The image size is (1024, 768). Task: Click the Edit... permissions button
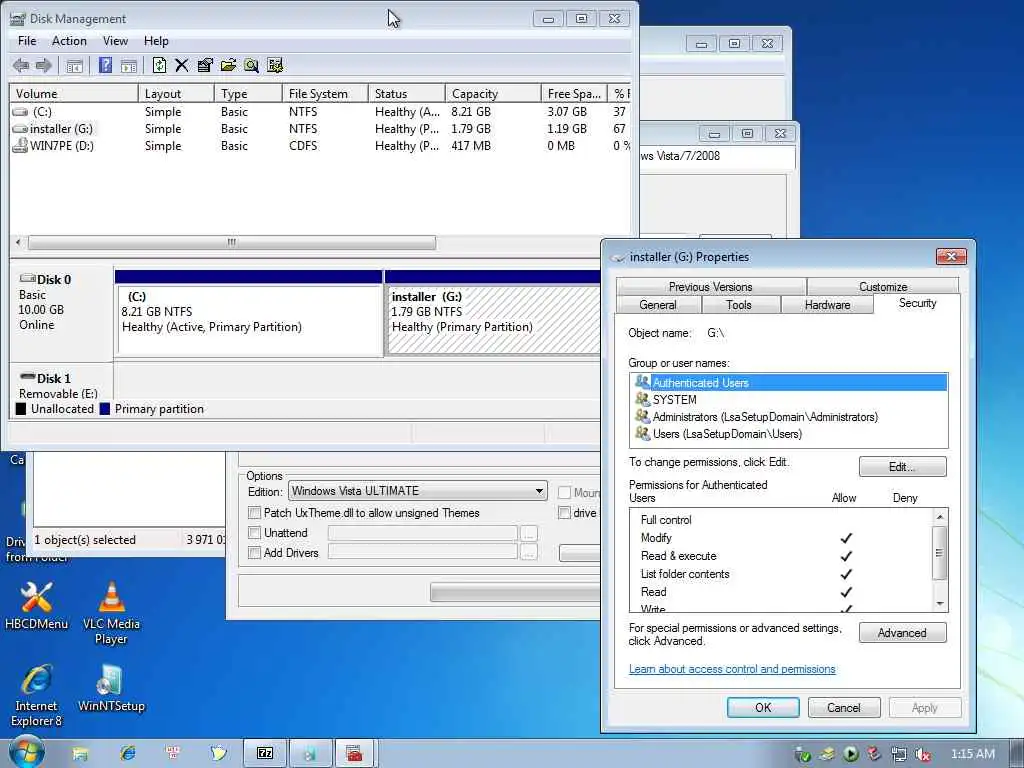coord(903,466)
